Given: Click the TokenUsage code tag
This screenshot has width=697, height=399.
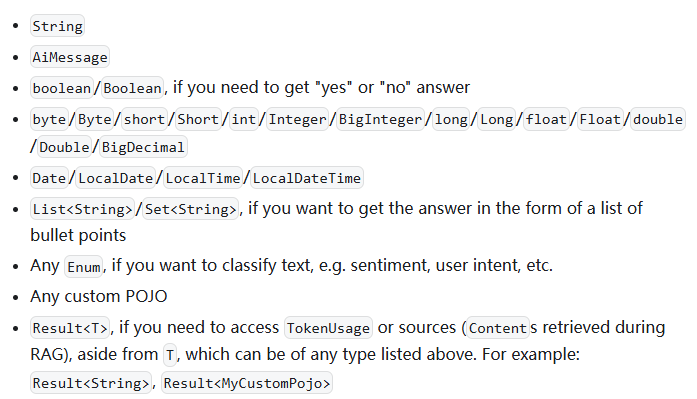Looking at the screenshot, I should pyautogui.click(x=328, y=328).
